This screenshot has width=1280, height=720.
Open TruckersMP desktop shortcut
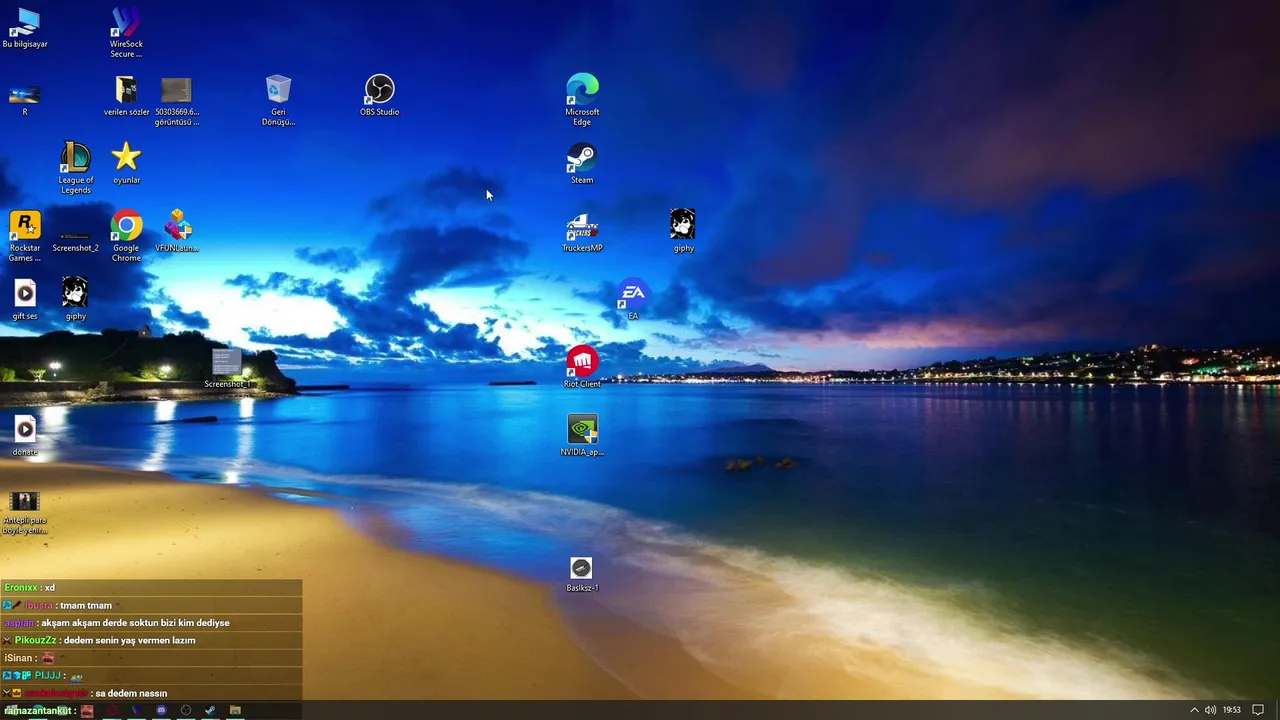[x=582, y=231]
